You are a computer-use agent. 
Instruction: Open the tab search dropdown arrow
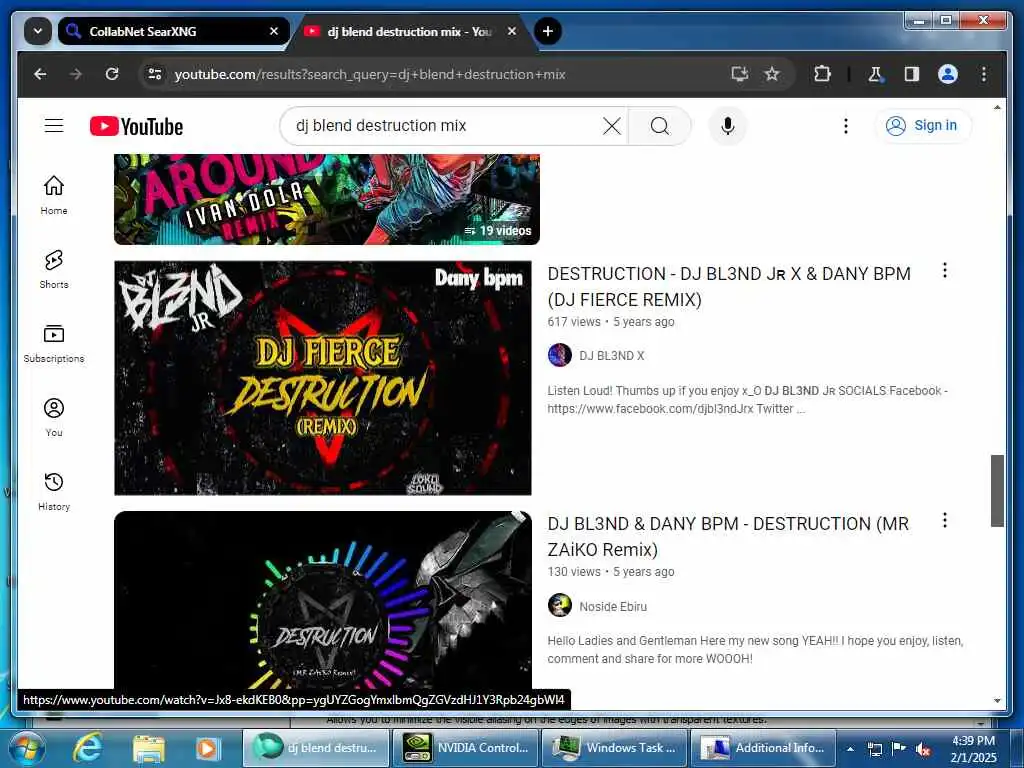pyautogui.click(x=38, y=31)
